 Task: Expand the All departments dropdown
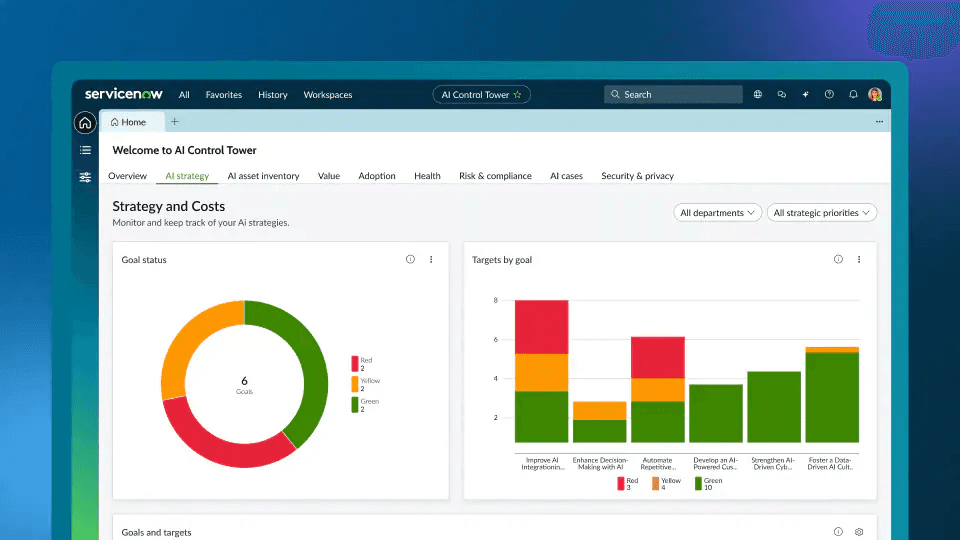coord(718,212)
